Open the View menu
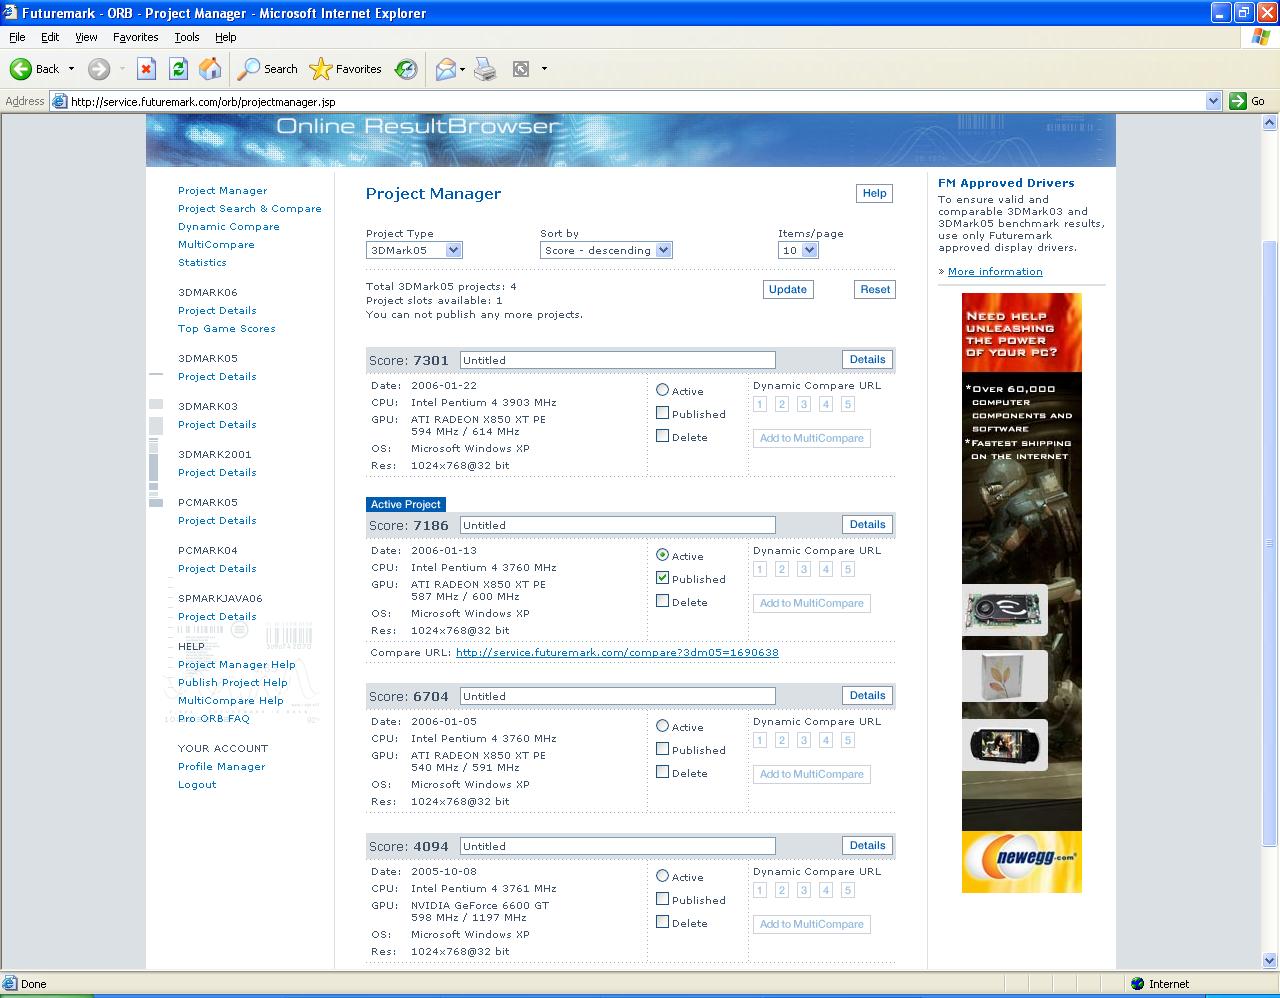Screen dimensions: 1280x998 pyautogui.click(x=86, y=37)
